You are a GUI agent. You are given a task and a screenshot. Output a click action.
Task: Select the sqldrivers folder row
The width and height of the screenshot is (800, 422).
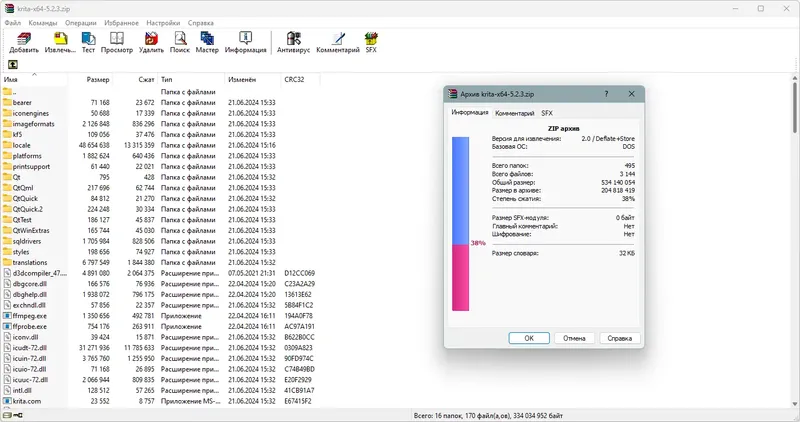tap(158, 241)
